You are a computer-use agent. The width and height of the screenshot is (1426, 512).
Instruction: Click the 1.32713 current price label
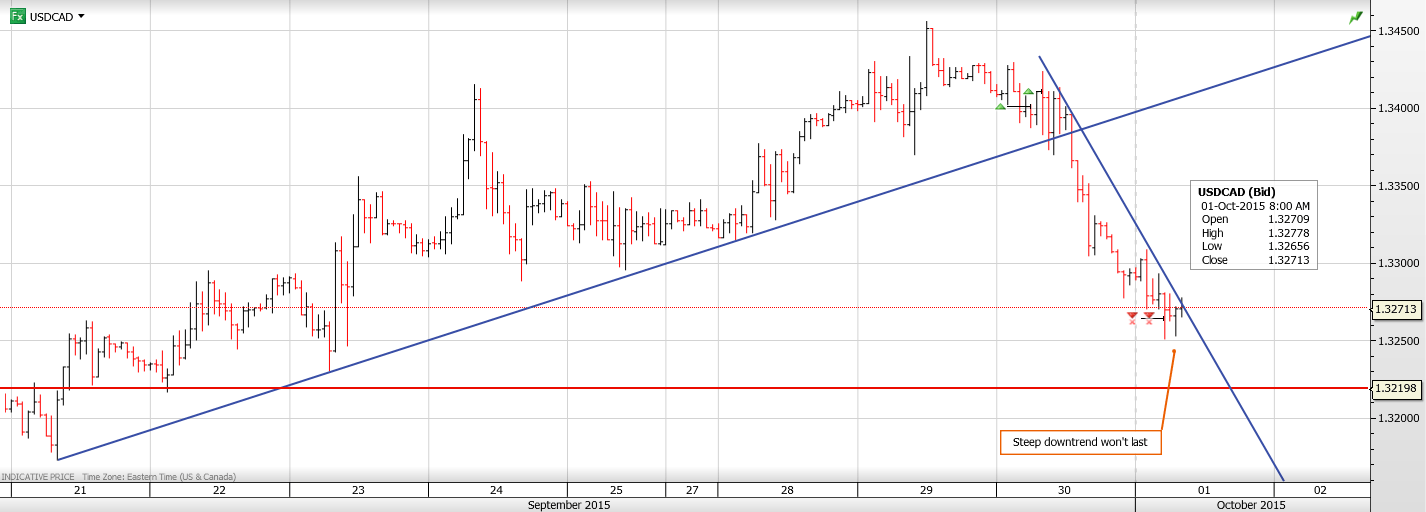[x=1397, y=310]
